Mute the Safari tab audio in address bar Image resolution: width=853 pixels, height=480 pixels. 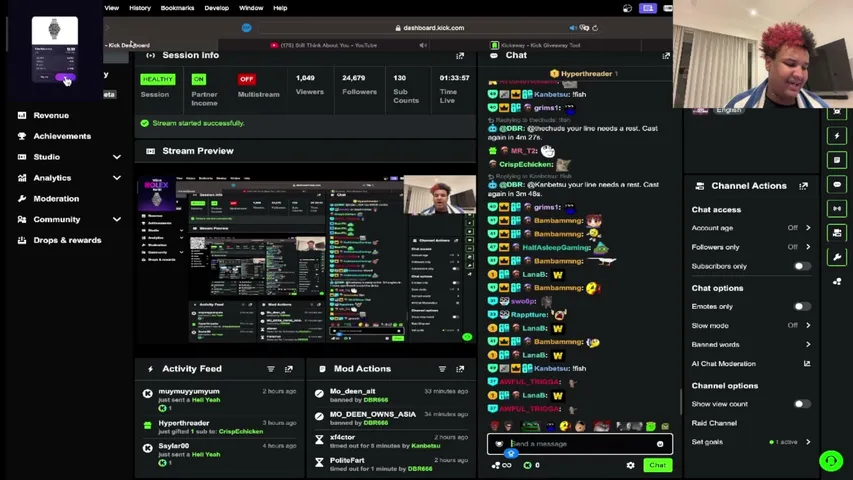pyautogui.click(x=573, y=28)
